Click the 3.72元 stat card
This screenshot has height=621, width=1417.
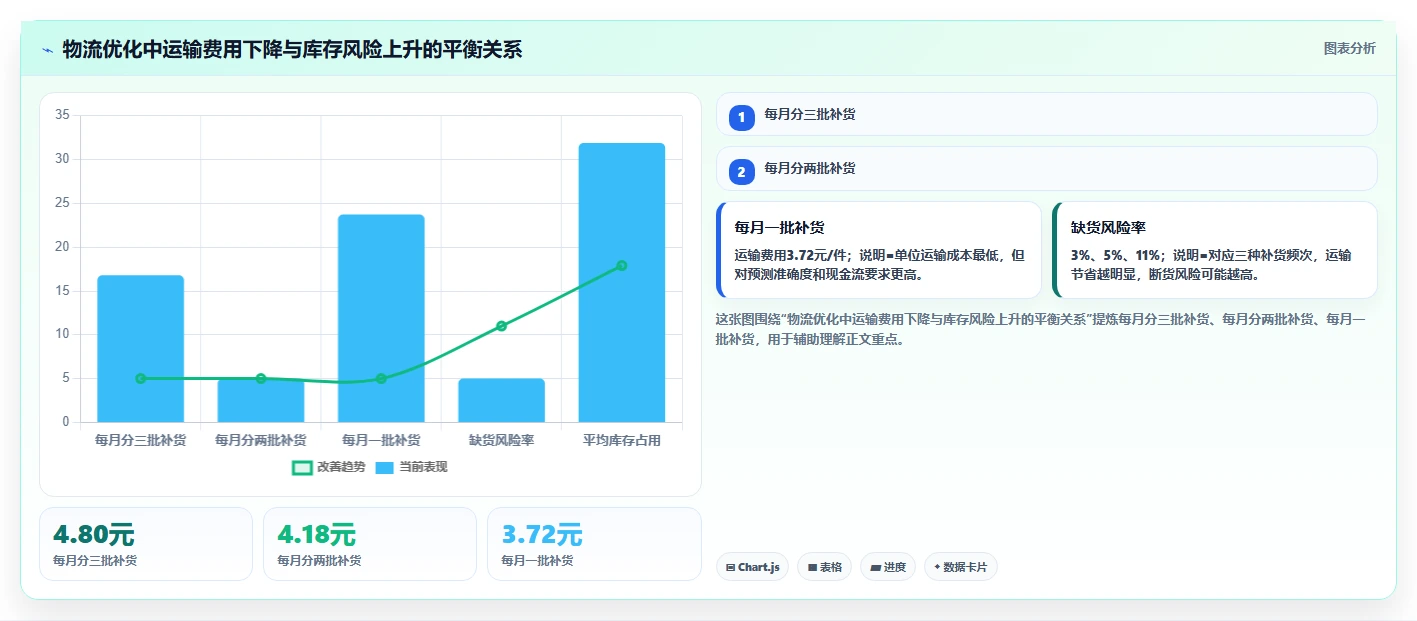594,544
